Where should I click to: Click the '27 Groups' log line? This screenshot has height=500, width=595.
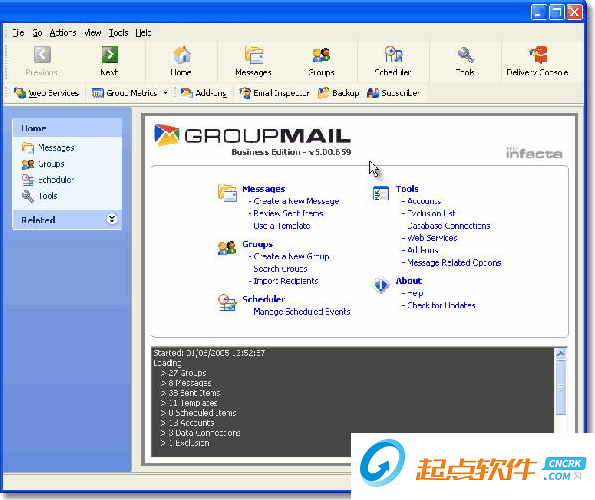point(184,373)
